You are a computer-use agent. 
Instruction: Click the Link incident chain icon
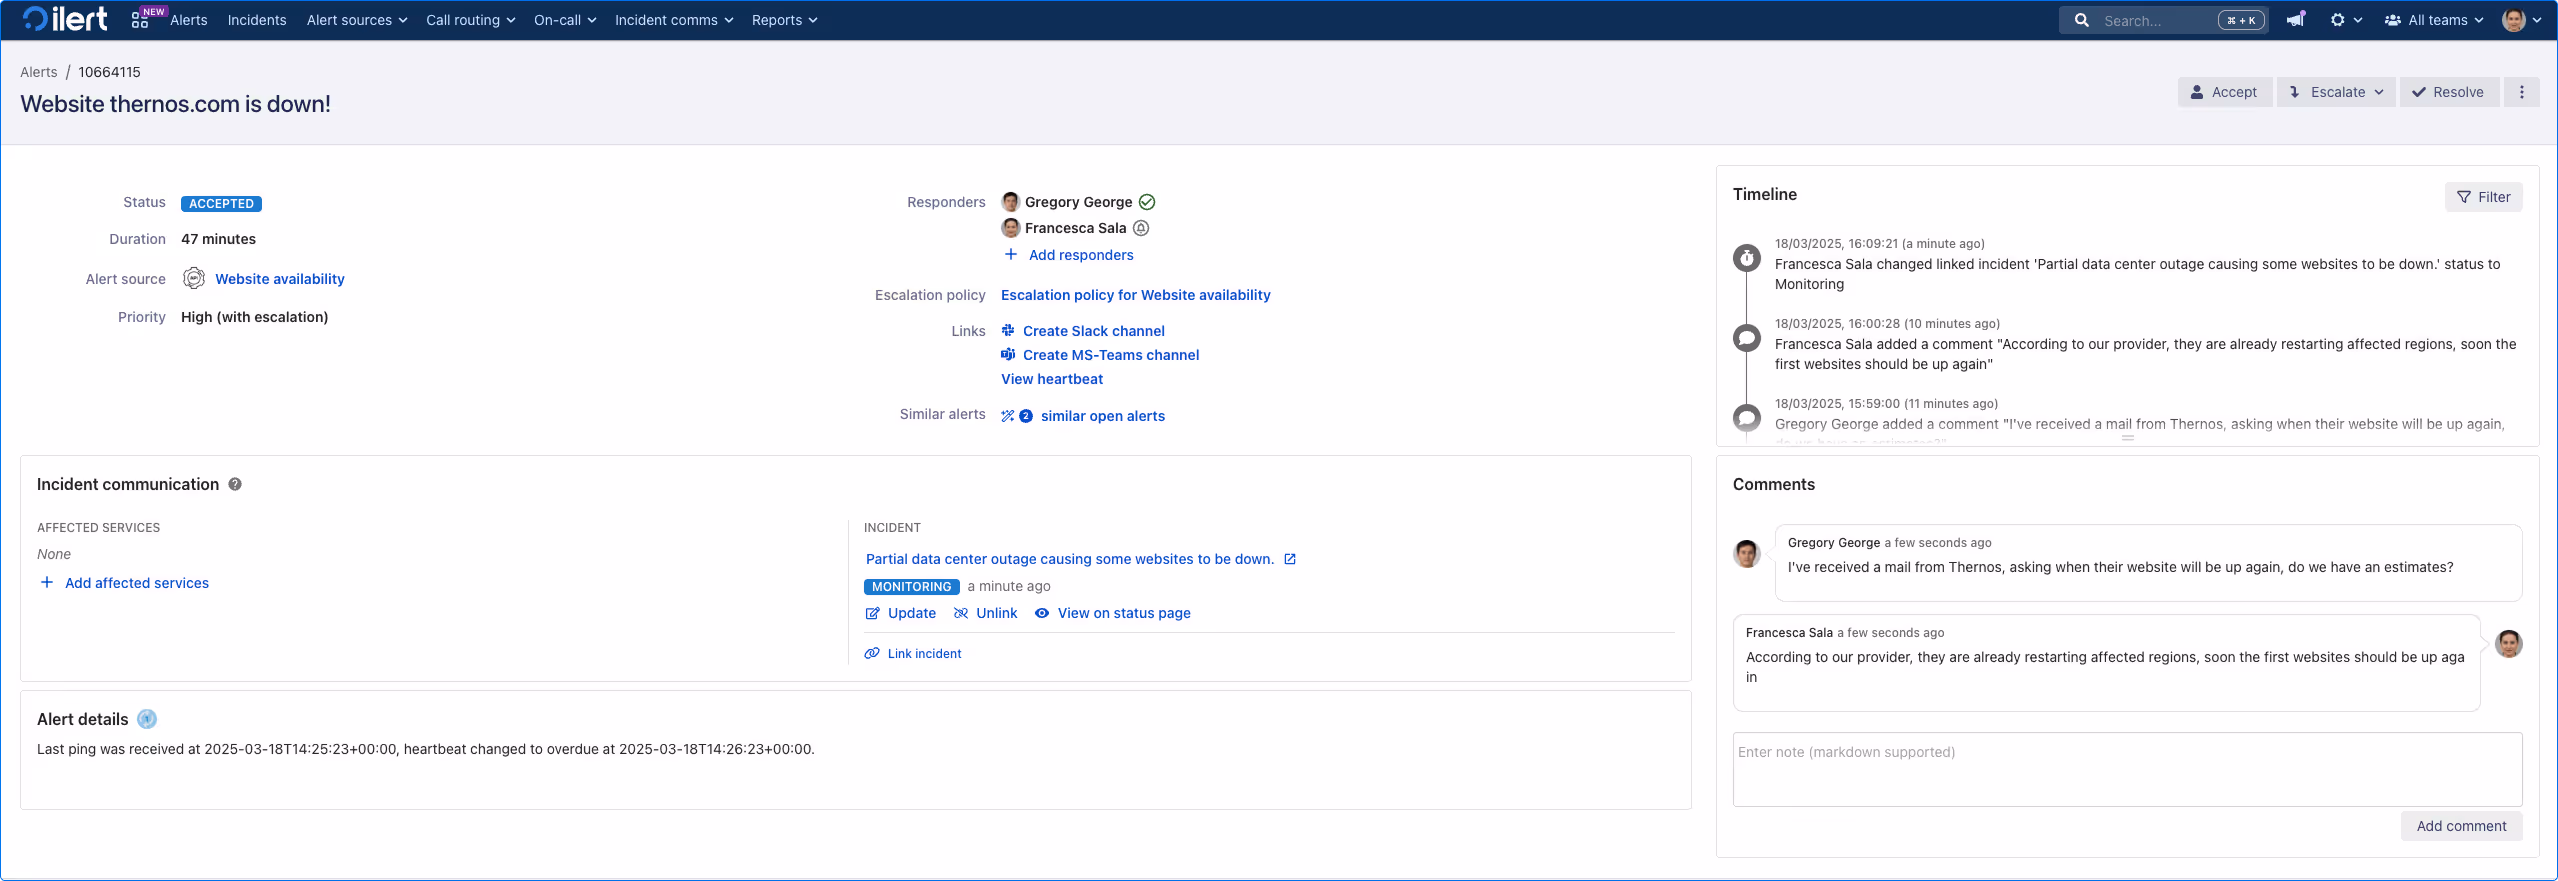(x=872, y=653)
